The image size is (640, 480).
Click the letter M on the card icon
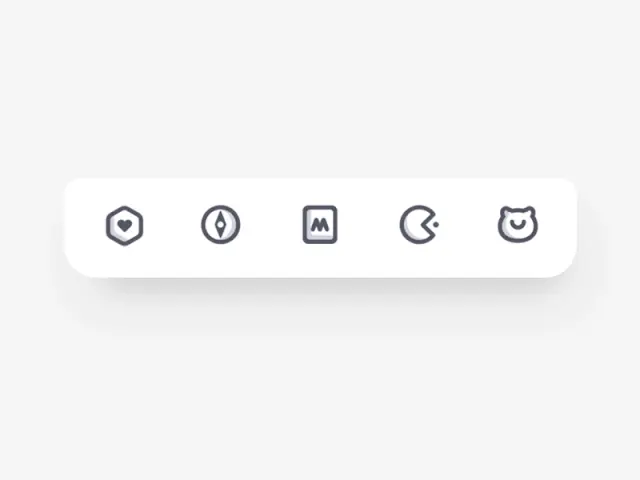click(320, 225)
